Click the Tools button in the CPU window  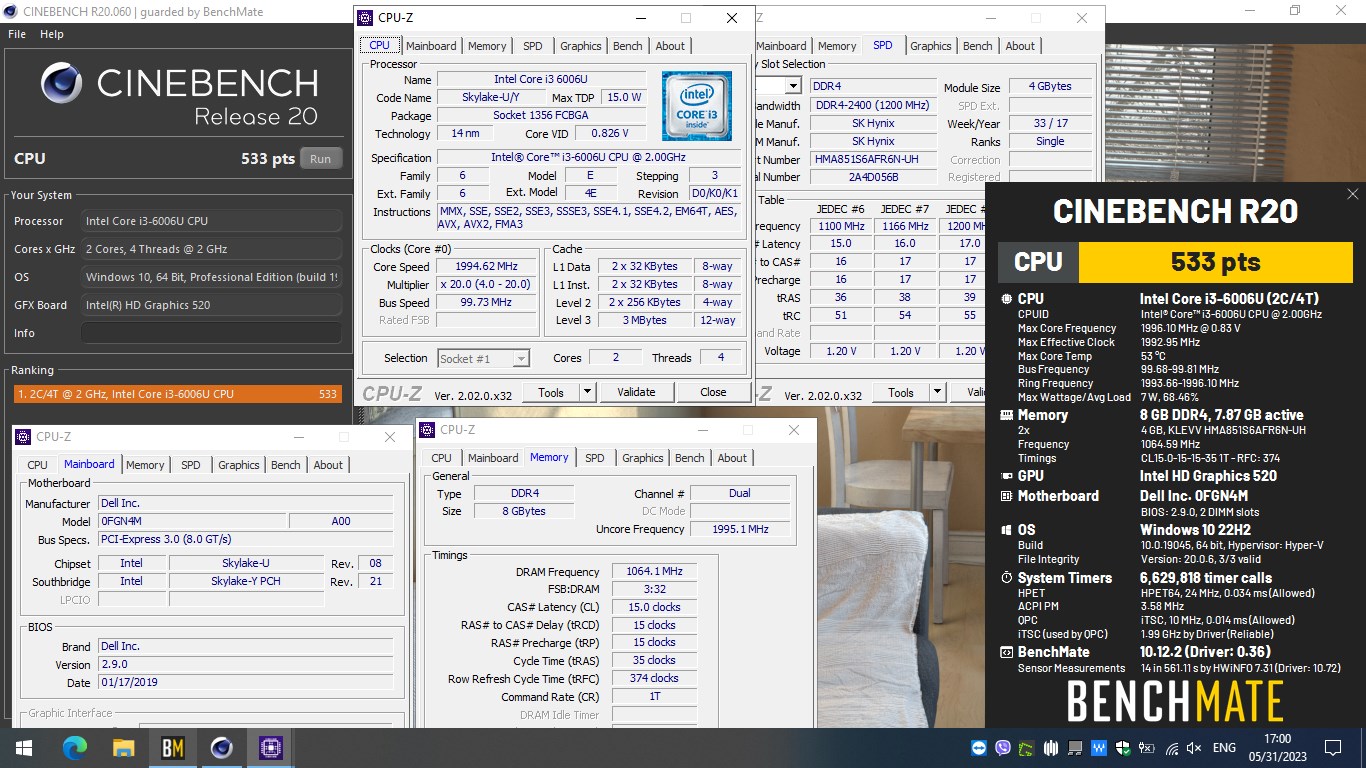click(x=551, y=392)
